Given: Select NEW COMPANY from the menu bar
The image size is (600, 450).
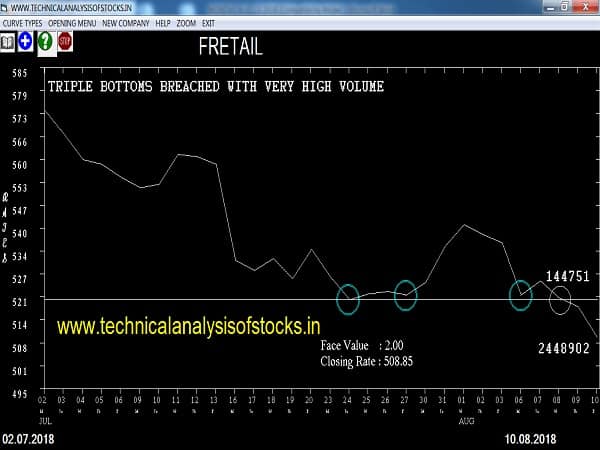Looking at the screenshot, I should pyautogui.click(x=128, y=21).
